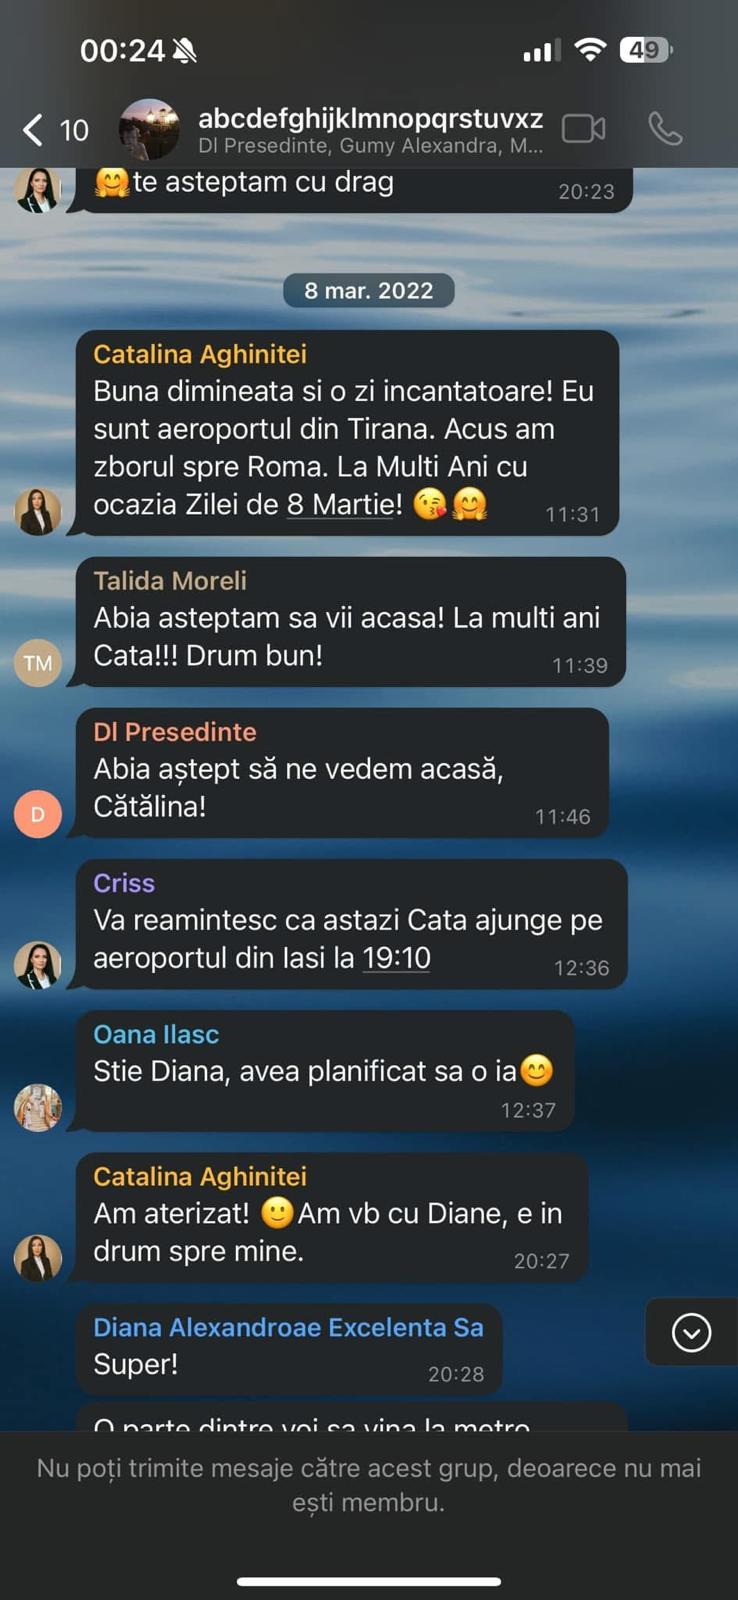Tap the Catalina Aghinitei name on the Tirana message
The width and height of the screenshot is (738, 1600).
[x=200, y=354]
